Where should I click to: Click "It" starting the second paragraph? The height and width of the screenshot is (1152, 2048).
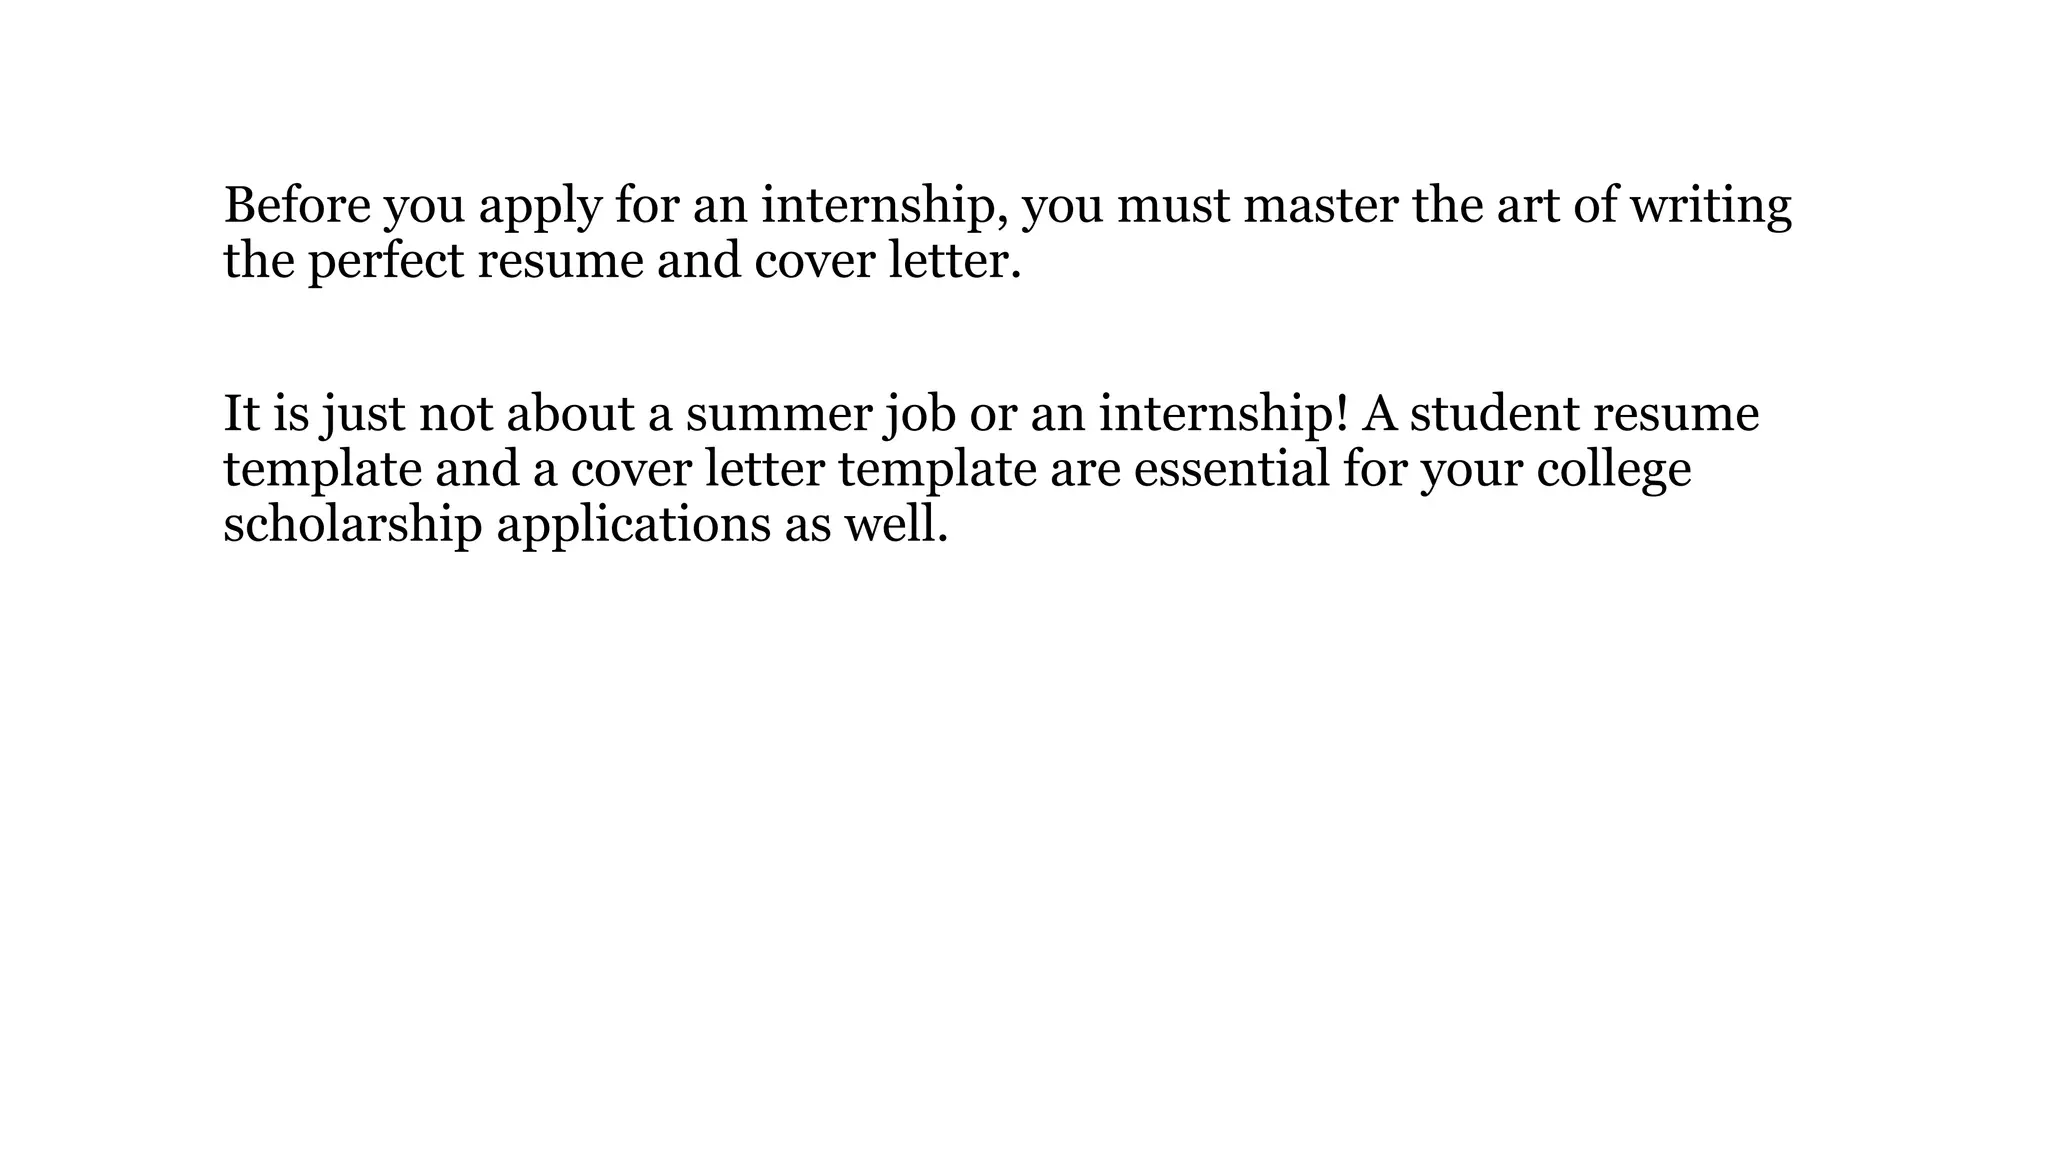coord(242,414)
